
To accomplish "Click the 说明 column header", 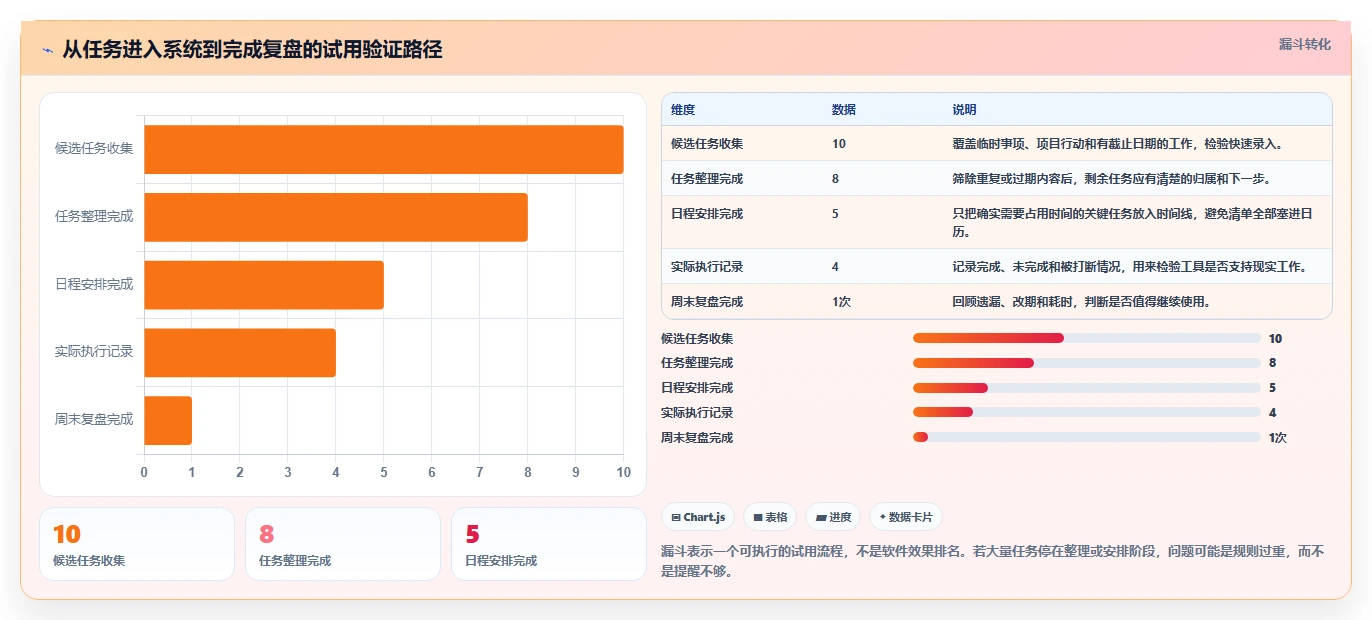I will (965, 109).
